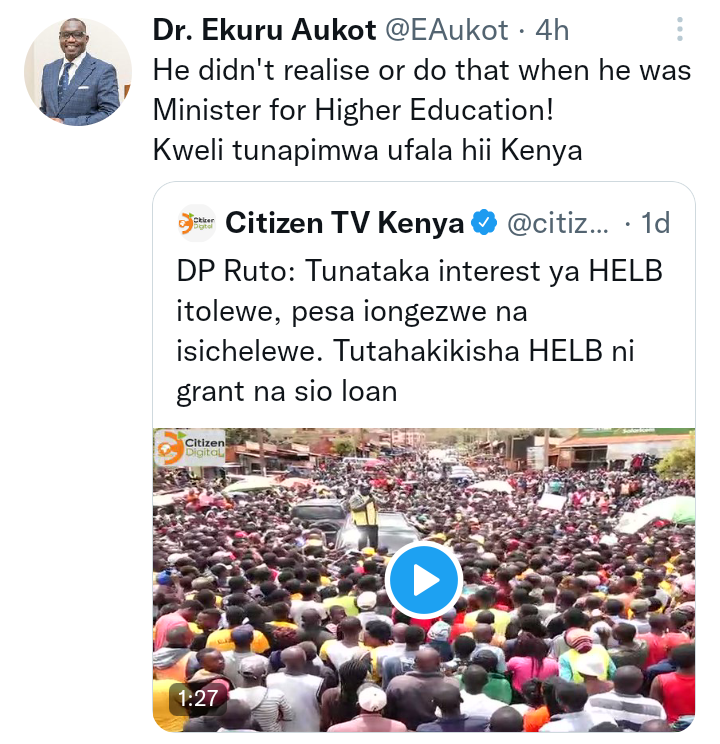Screen dimensions: 720x744
Task: Open the three-dot tweet options menu
Action: [x=680, y=29]
